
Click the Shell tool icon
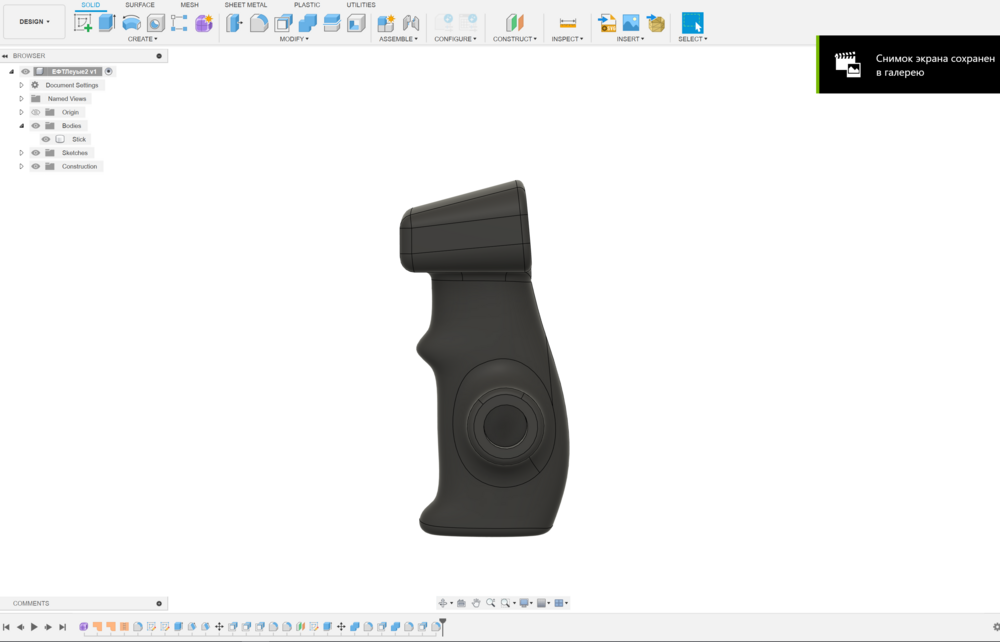(x=283, y=22)
